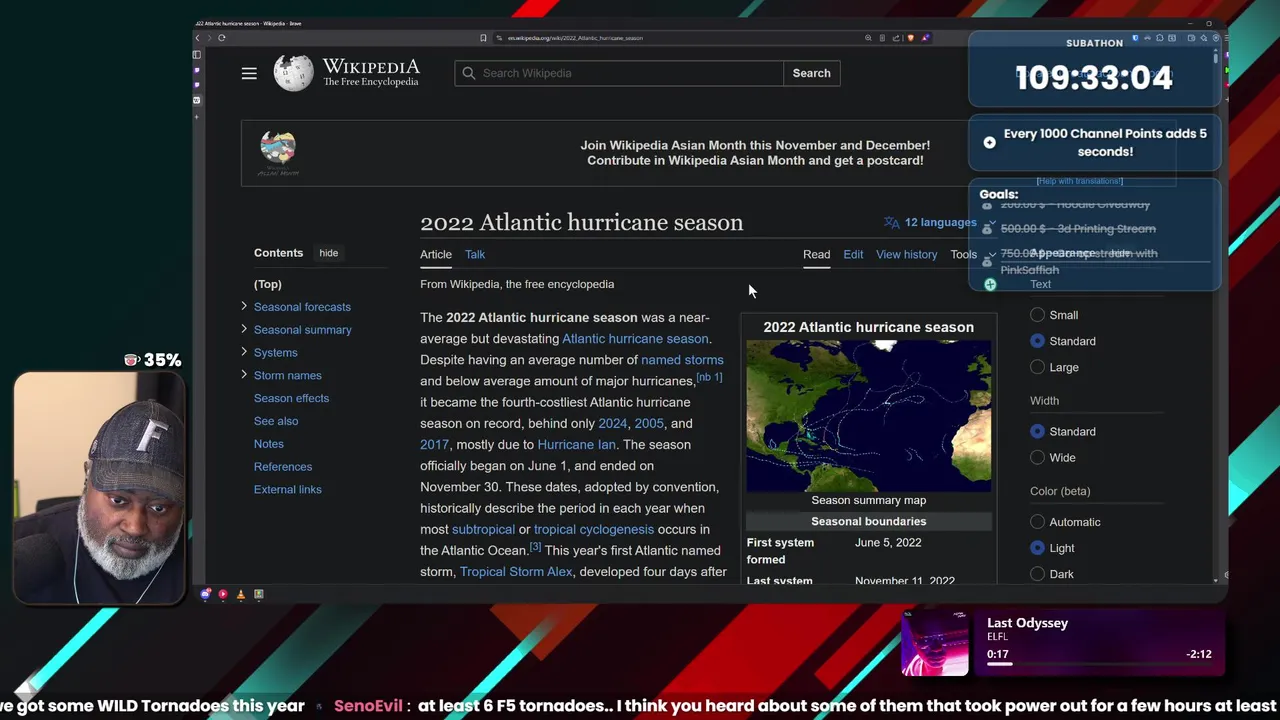Jump to (Top) in contents
This screenshot has height=720, width=1280.
pyautogui.click(x=268, y=284)
